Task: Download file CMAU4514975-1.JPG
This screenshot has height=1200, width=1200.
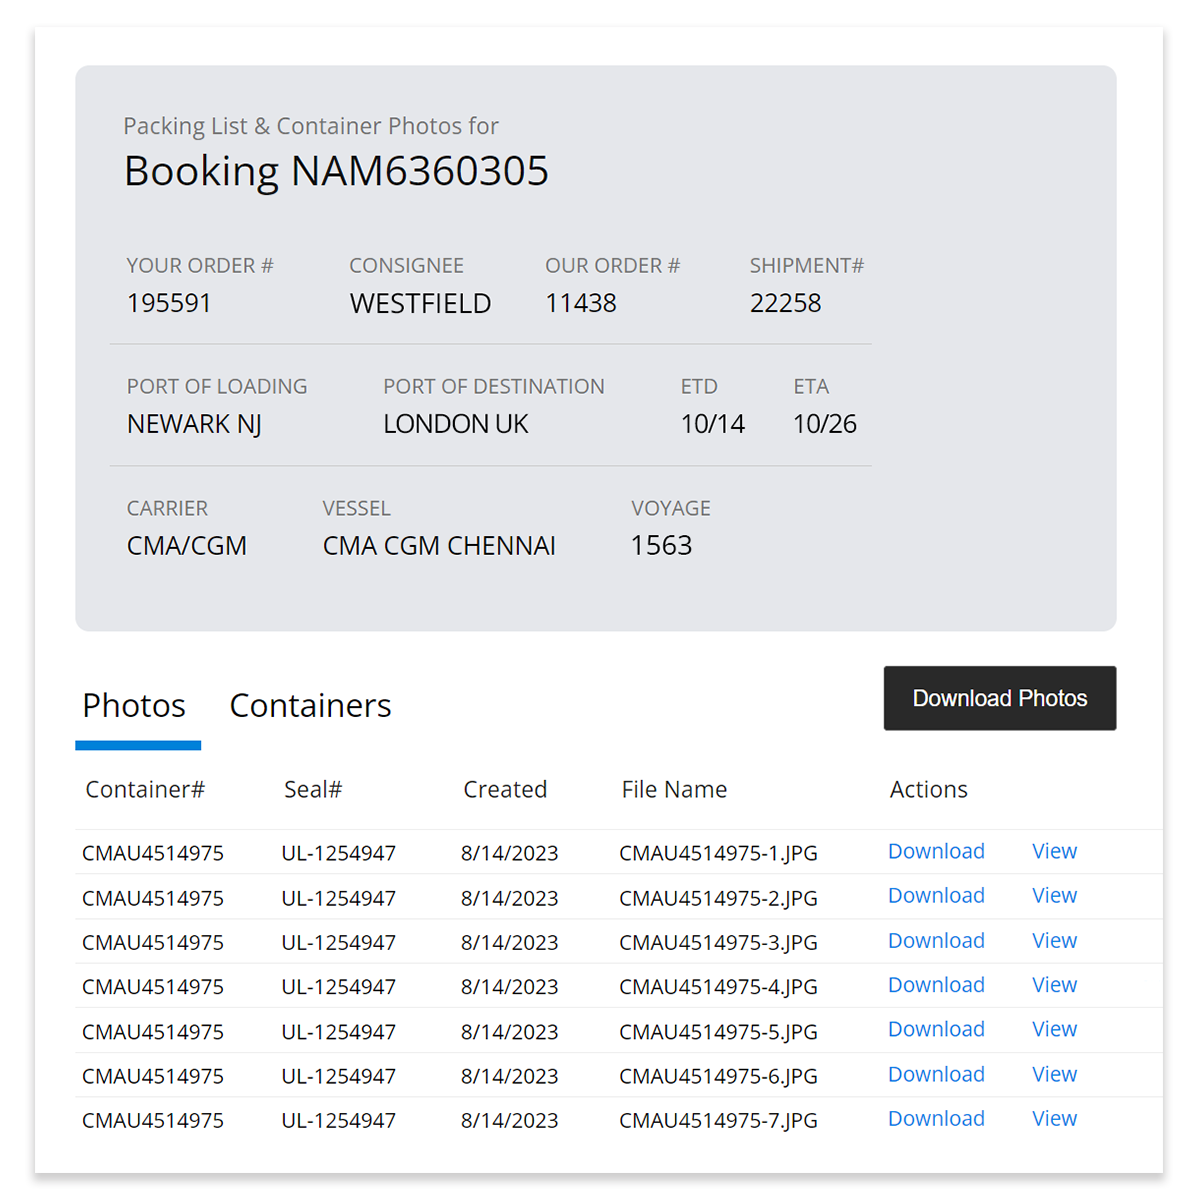Action: [x=935, y=851]
